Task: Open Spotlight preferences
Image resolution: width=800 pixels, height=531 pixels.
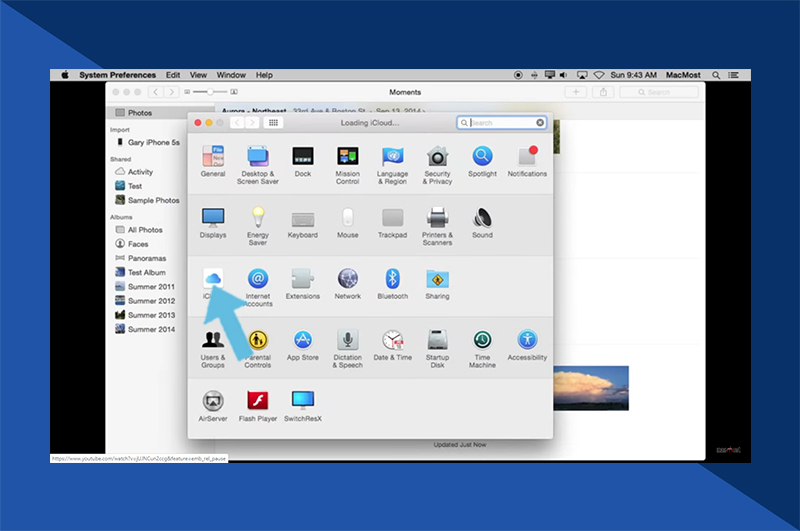Action: [x=482, y=162]
